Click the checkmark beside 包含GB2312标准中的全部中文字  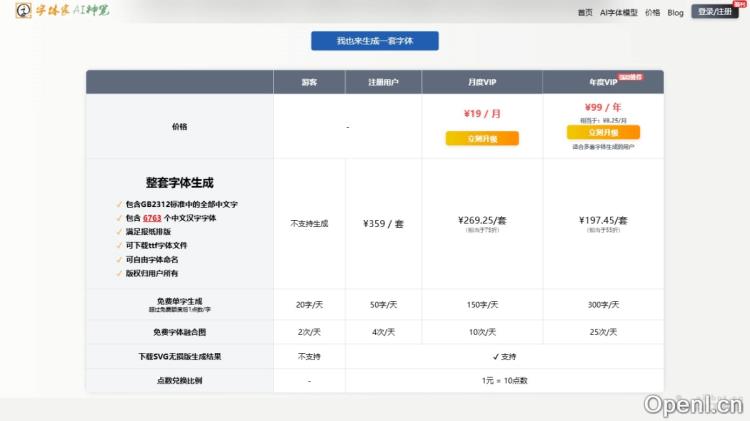[x=120, y=204]
